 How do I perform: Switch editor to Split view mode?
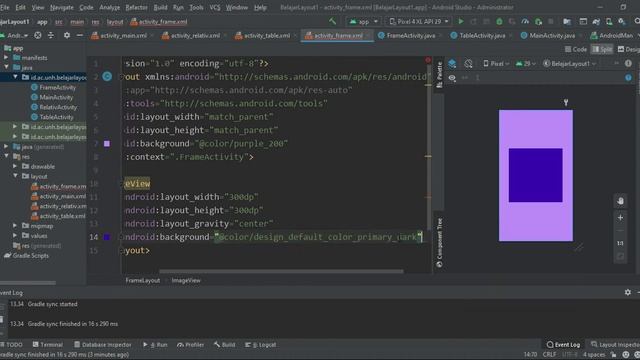point(602,49)
